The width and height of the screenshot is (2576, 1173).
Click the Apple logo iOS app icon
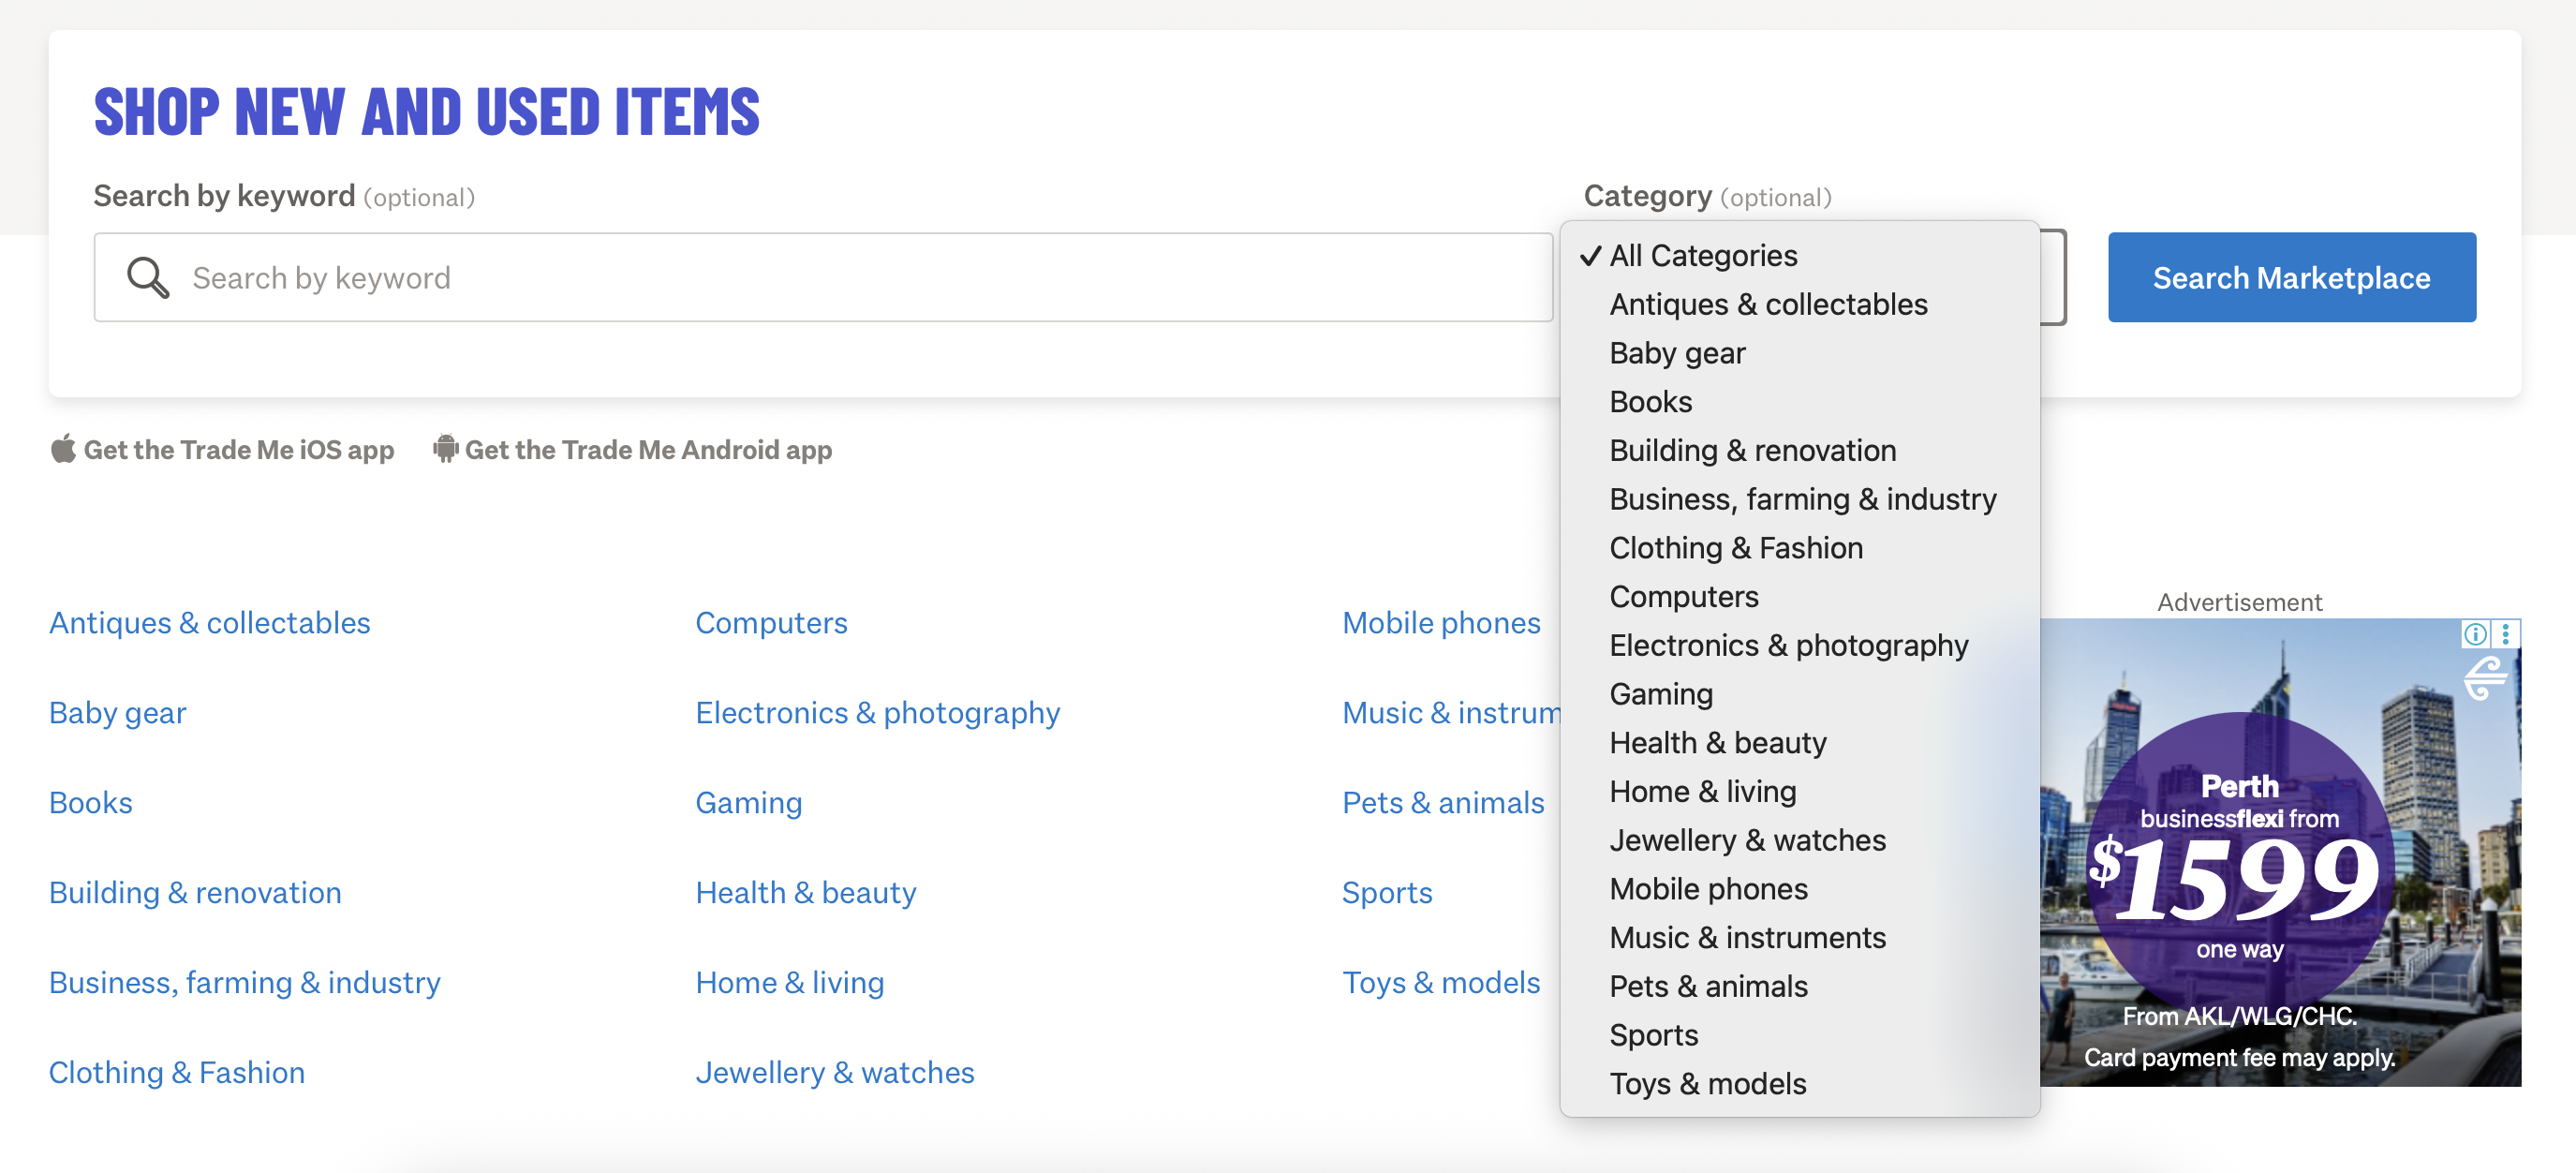point(63,449)
